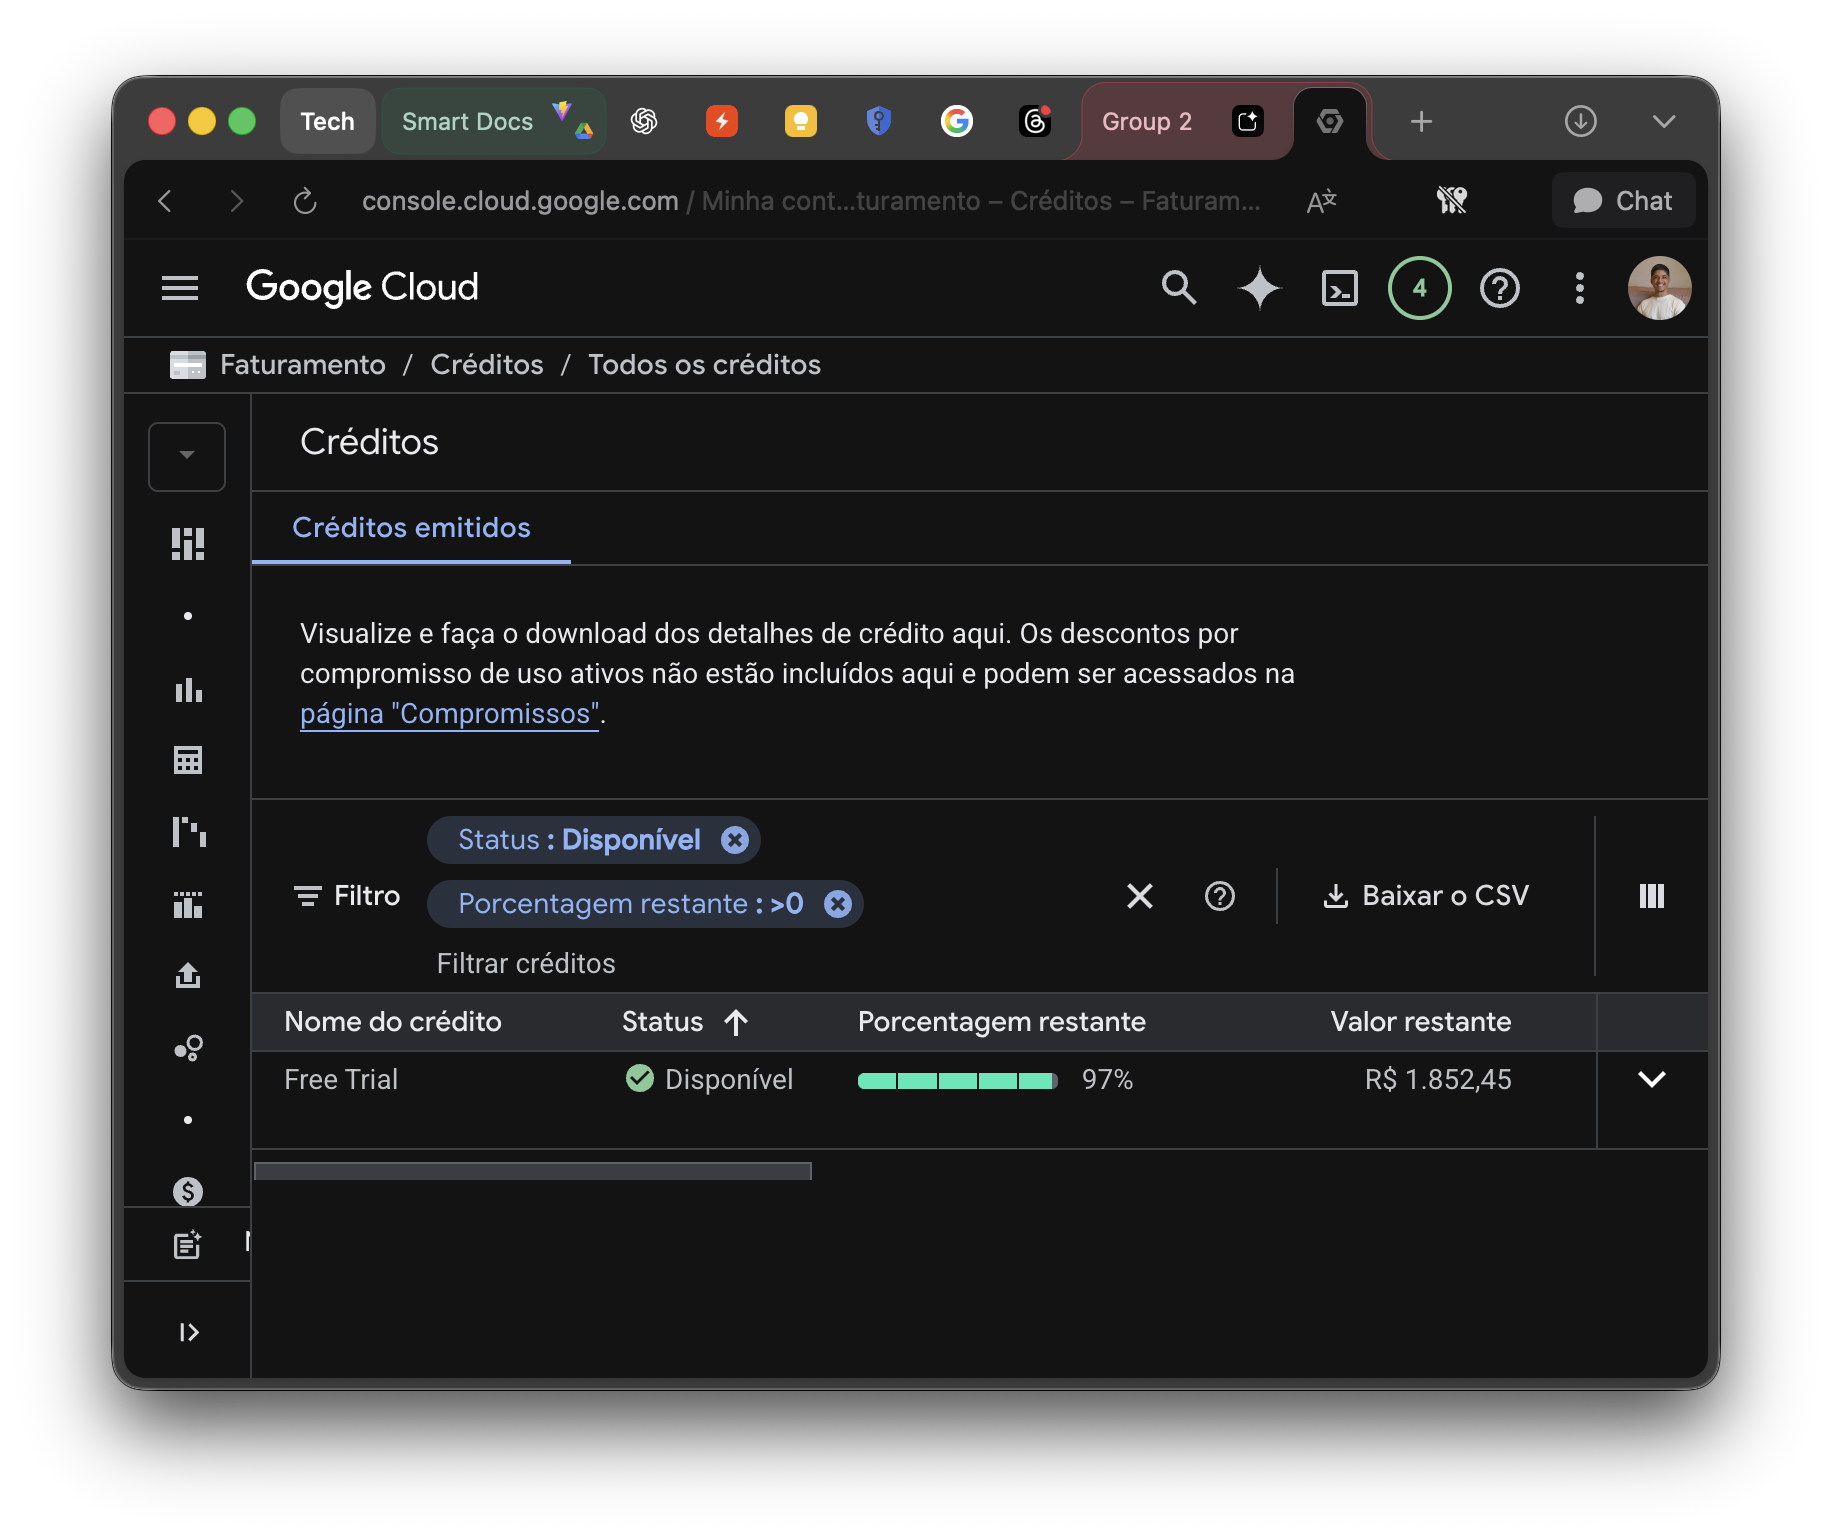The image size is (1832, 1538).
Task: Click Baixar o CSV download button
Action: click(x=1426, y=896)
